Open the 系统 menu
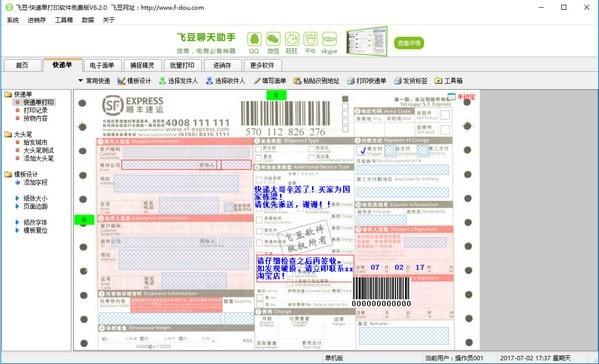Viewport: 599px width, 364px height. [x=13, y=20]
